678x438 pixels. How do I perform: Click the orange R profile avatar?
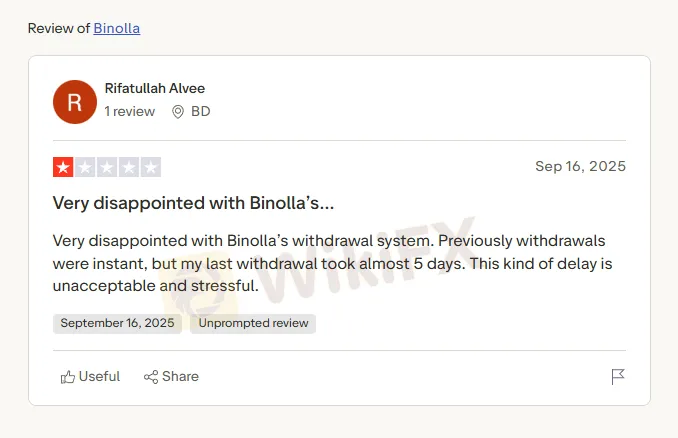point(74,101)
